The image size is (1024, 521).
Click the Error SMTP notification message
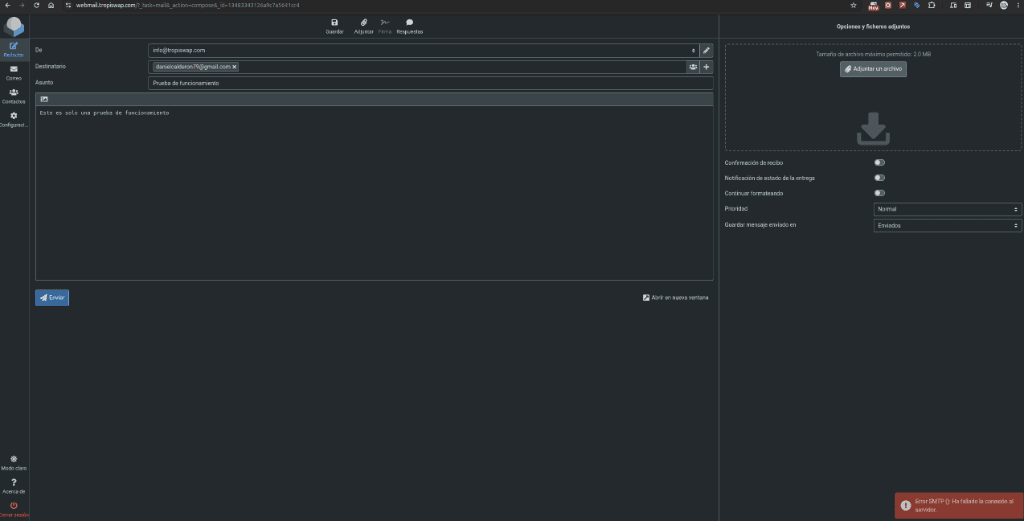[x=959, y=505]
